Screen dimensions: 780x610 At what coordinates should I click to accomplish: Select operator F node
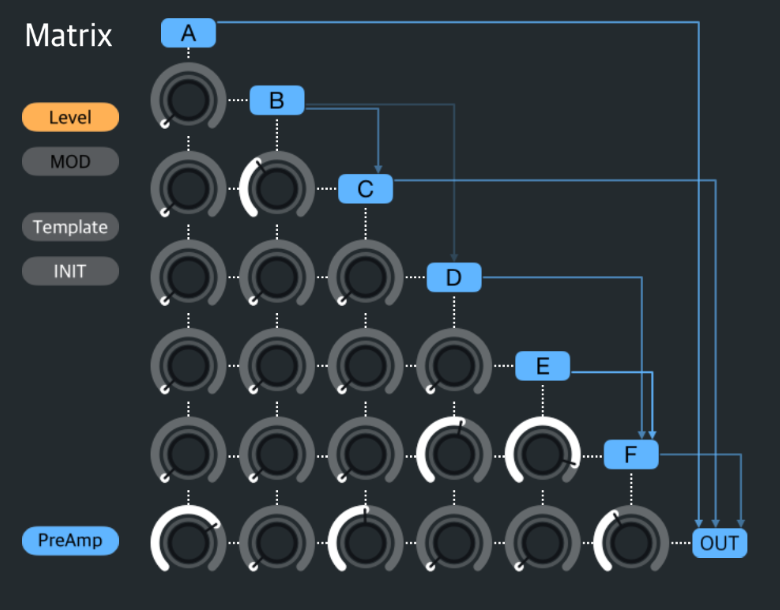click(x=631, y=455)
